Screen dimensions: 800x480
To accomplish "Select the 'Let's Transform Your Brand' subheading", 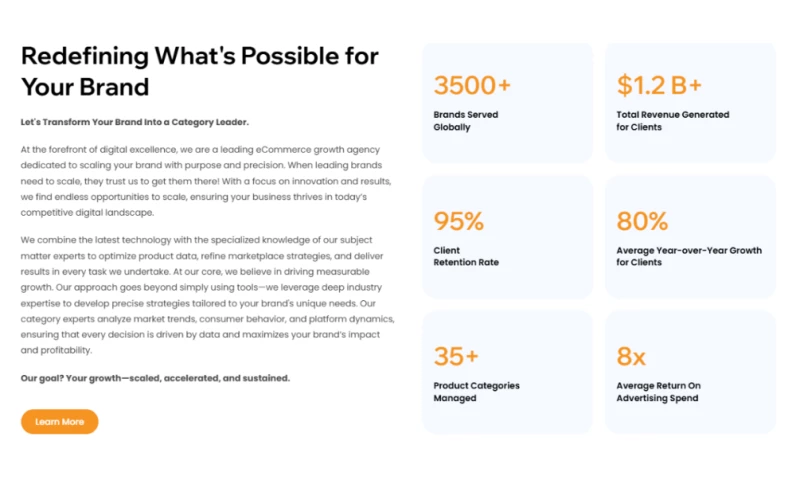I will coord(135,122).
